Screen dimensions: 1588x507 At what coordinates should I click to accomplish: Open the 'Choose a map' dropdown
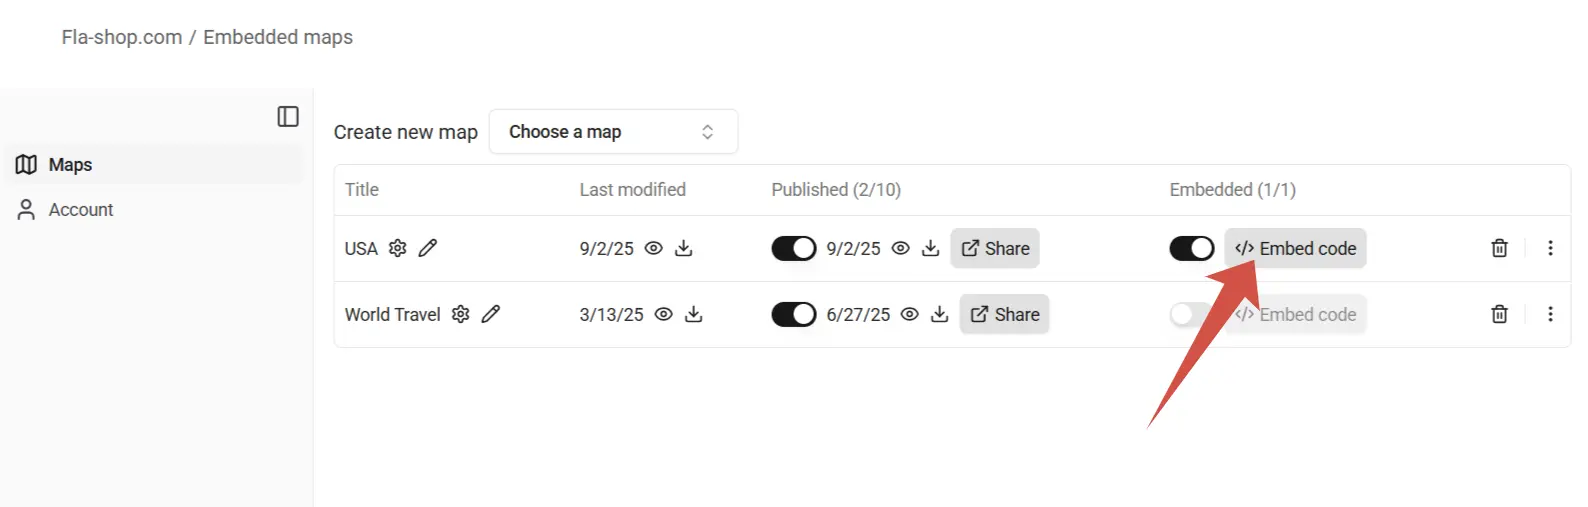pos(613,132)
